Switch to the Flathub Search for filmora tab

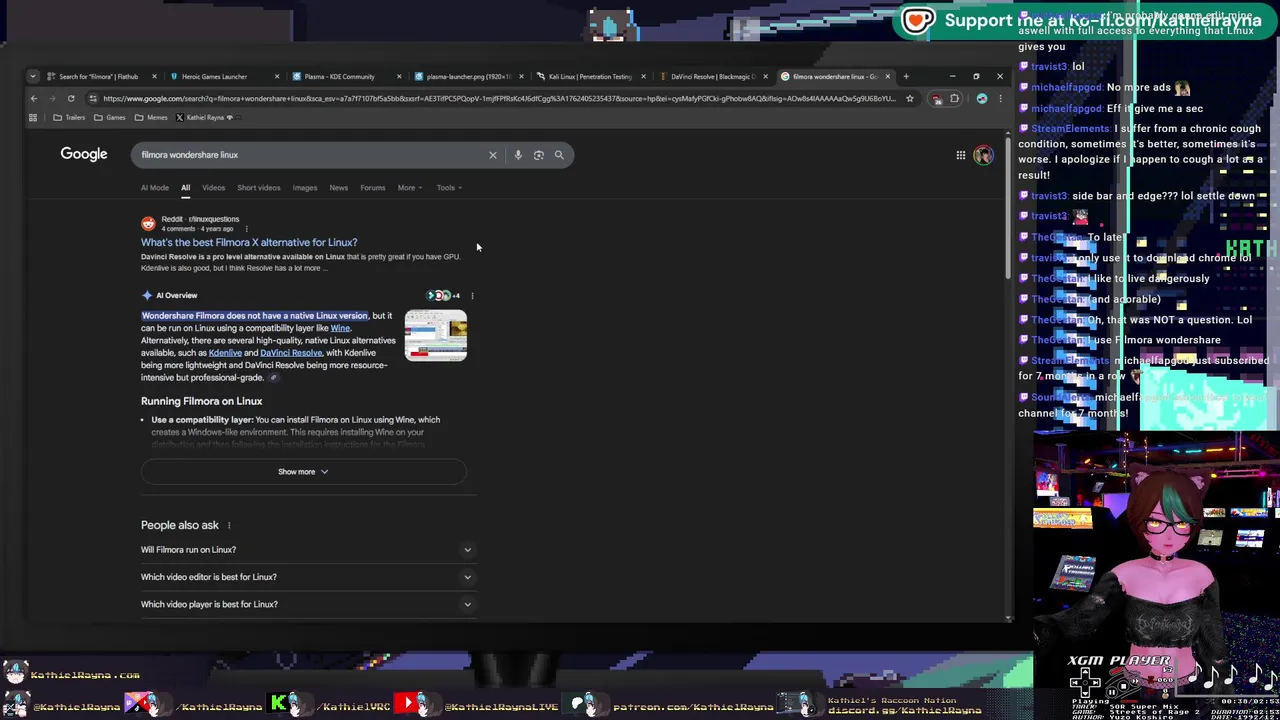(98, 76)
